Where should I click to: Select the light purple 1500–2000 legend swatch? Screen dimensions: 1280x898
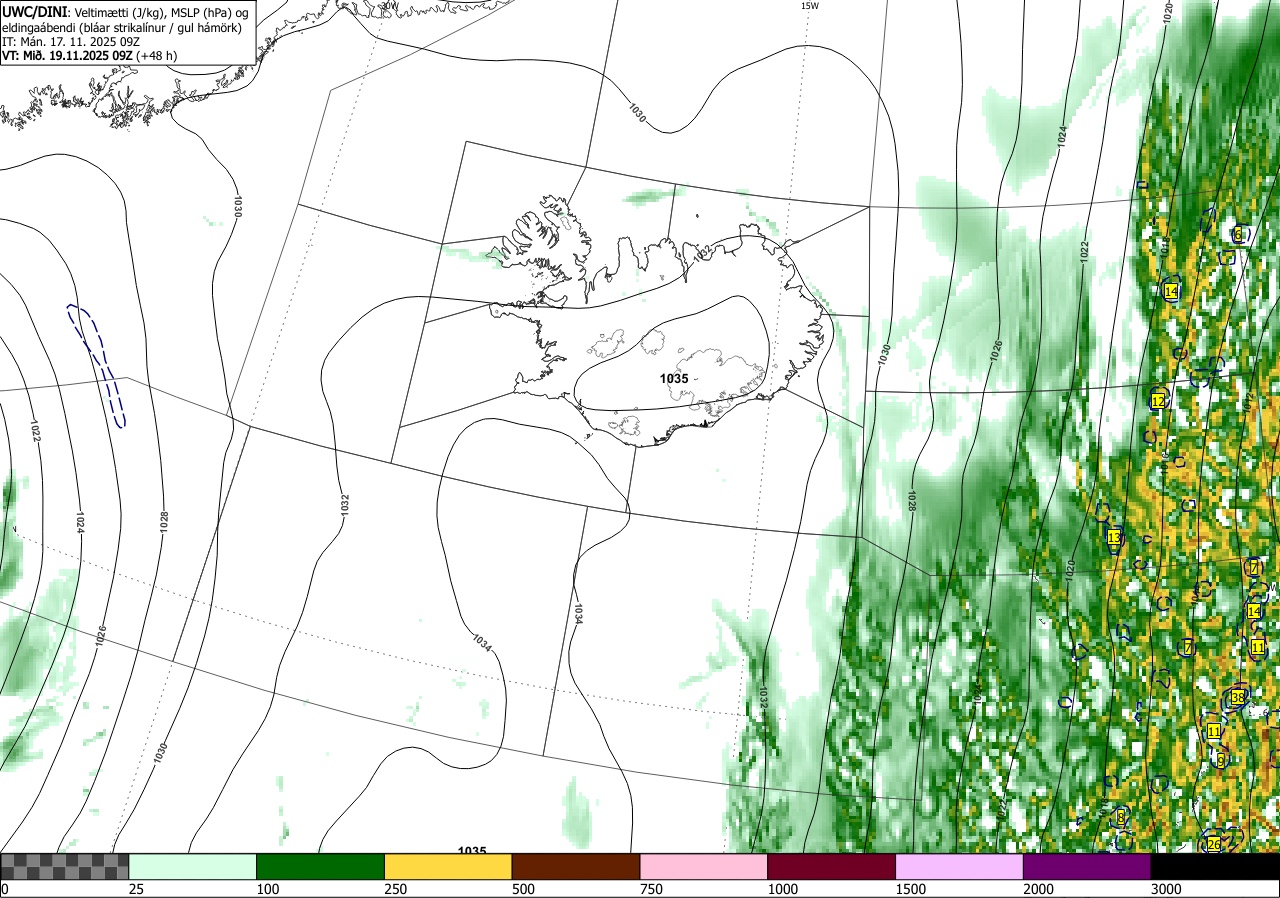[960, 866]
